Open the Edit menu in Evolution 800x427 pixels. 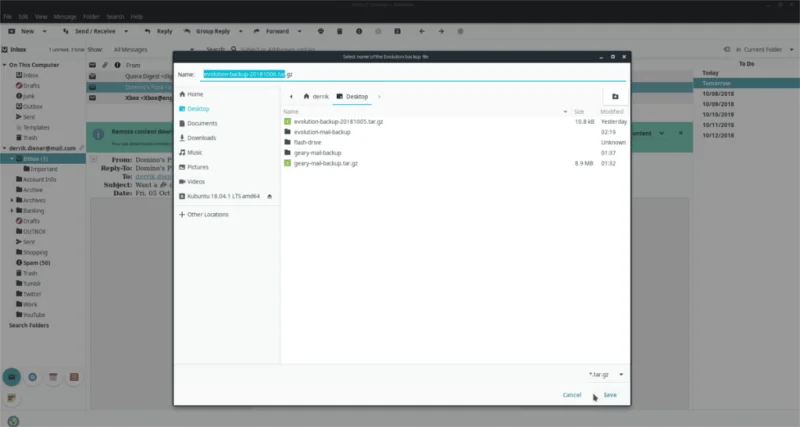pos(23,16)
